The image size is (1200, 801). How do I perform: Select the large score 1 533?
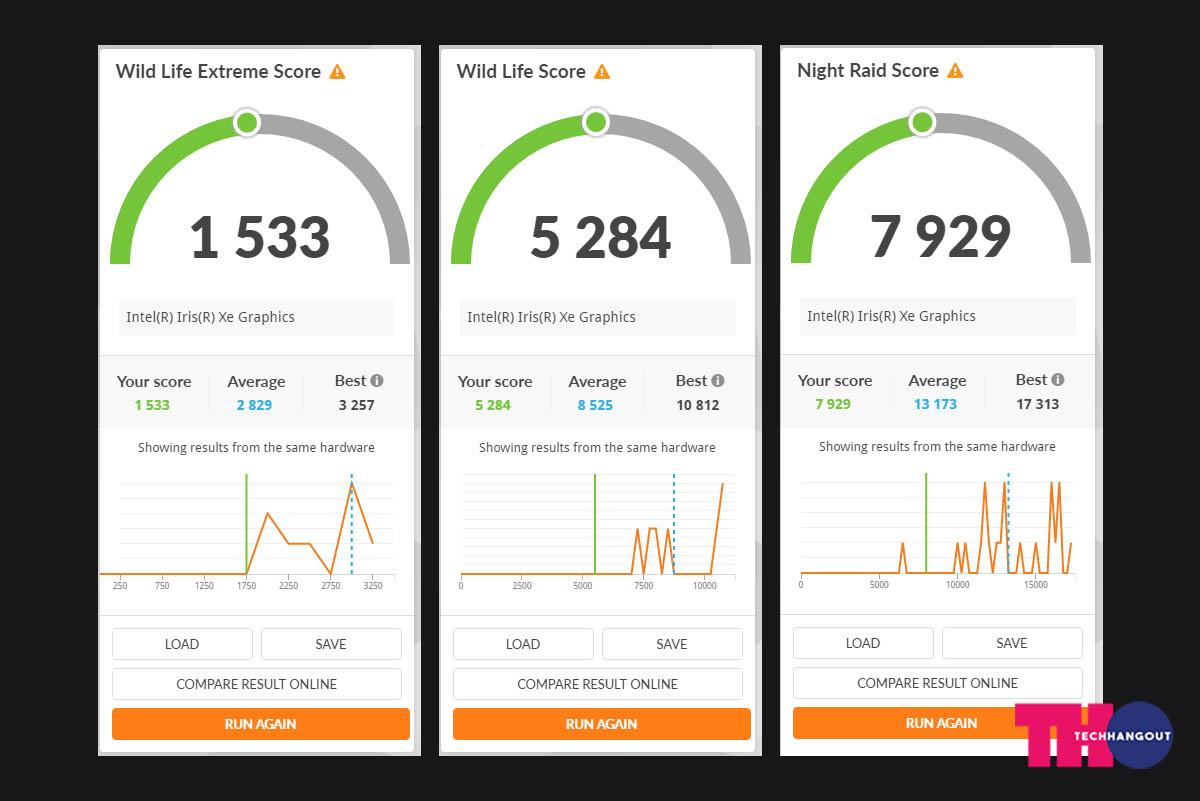point(260,238)
